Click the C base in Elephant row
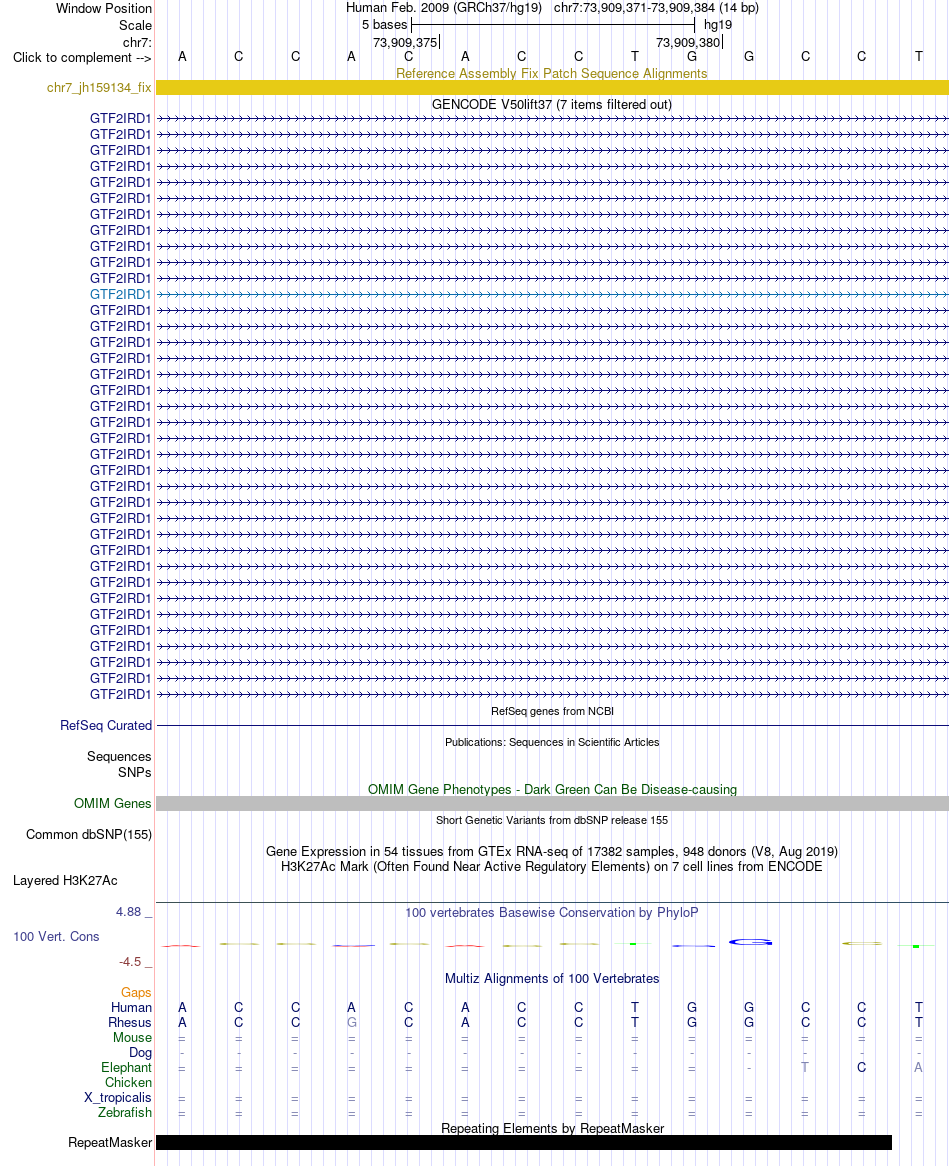950x1166 pixels. pyautogui.click(x=862, y=1068)
